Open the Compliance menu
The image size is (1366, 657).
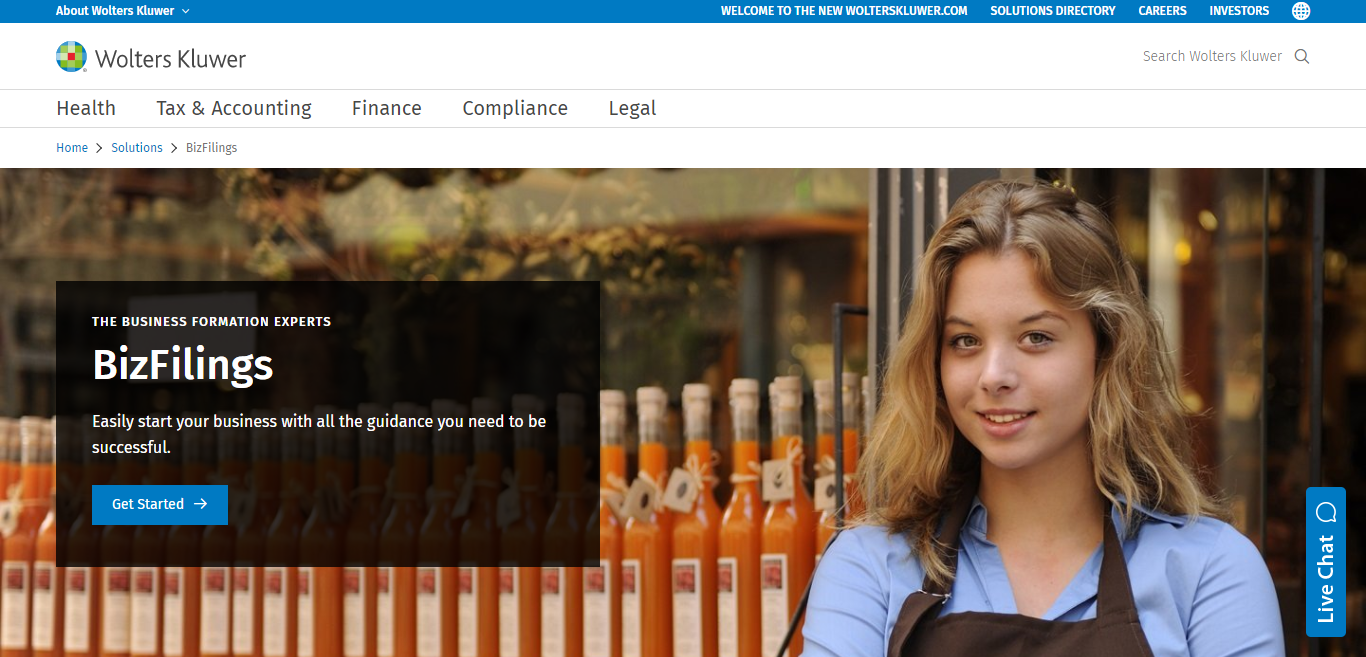[515, 108]
